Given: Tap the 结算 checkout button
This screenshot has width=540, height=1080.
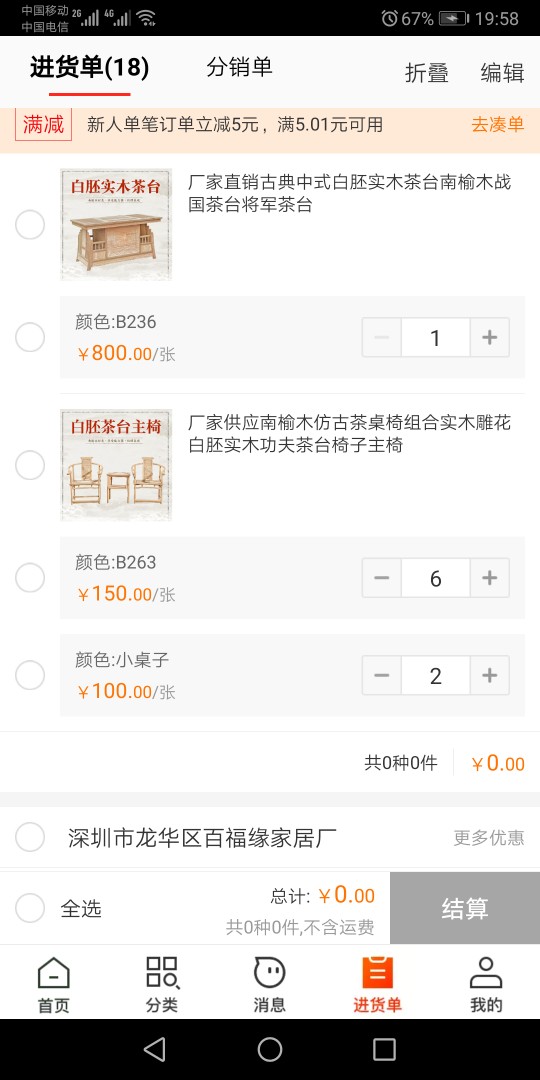Looking at the screenshot, I should (465, 908).
